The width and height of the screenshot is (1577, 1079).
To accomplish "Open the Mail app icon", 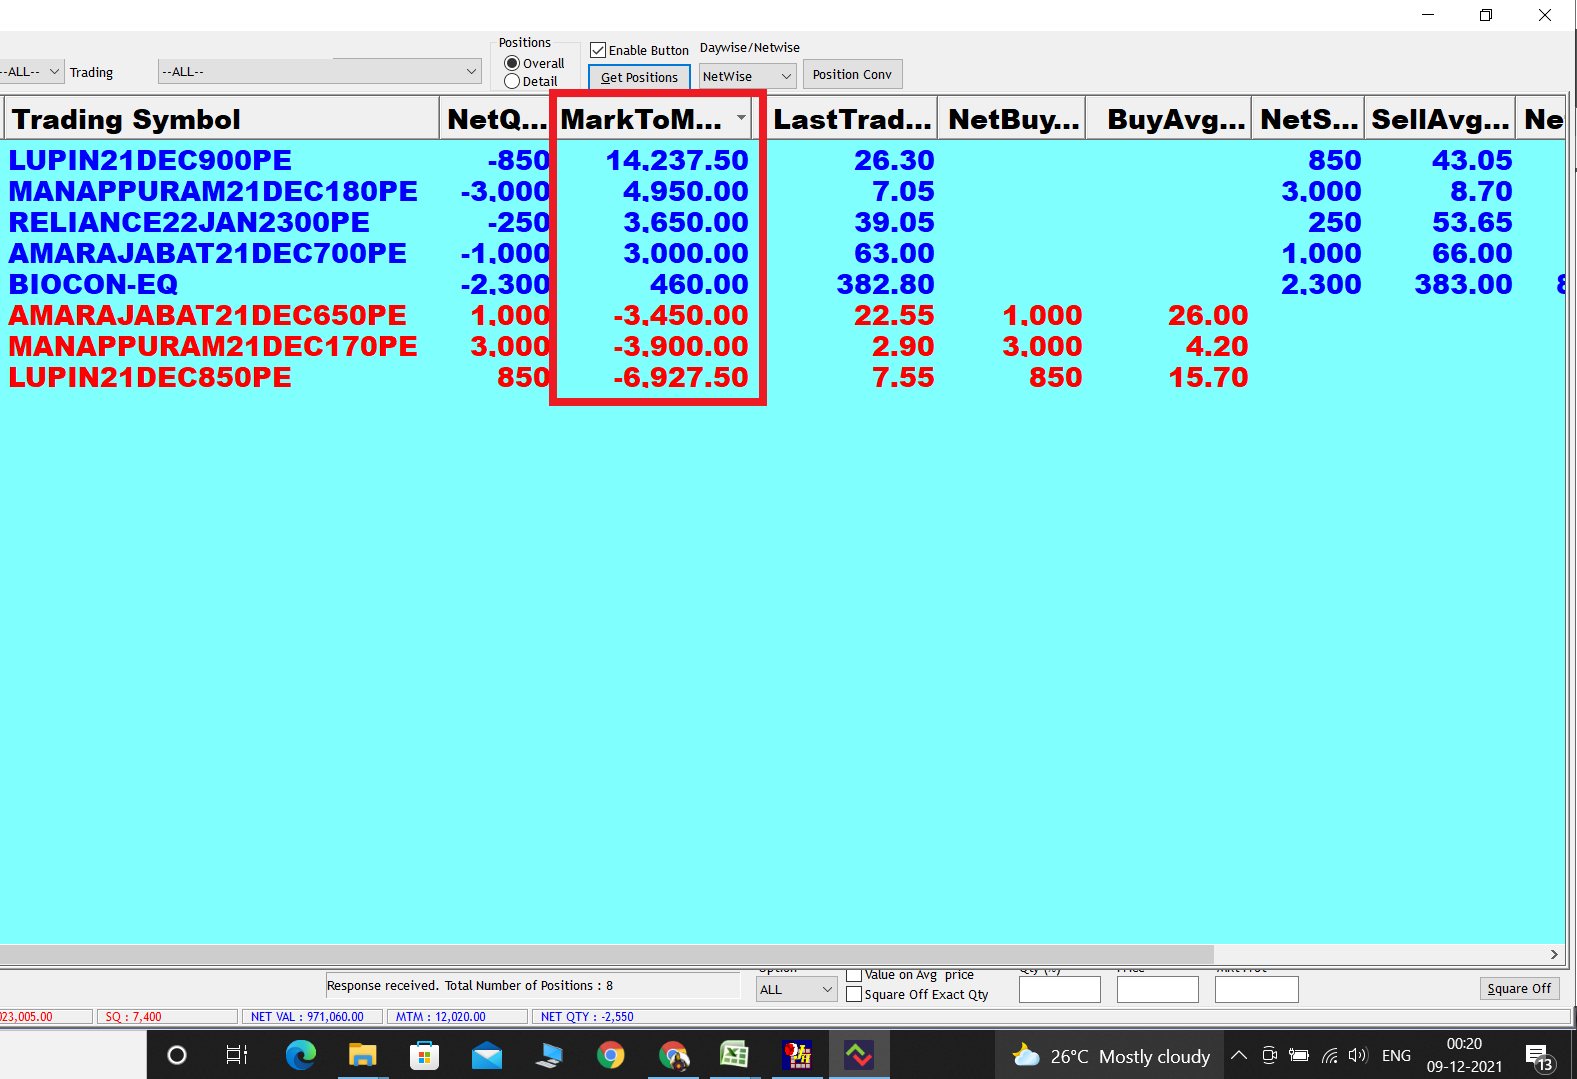I will point(487,1055).
